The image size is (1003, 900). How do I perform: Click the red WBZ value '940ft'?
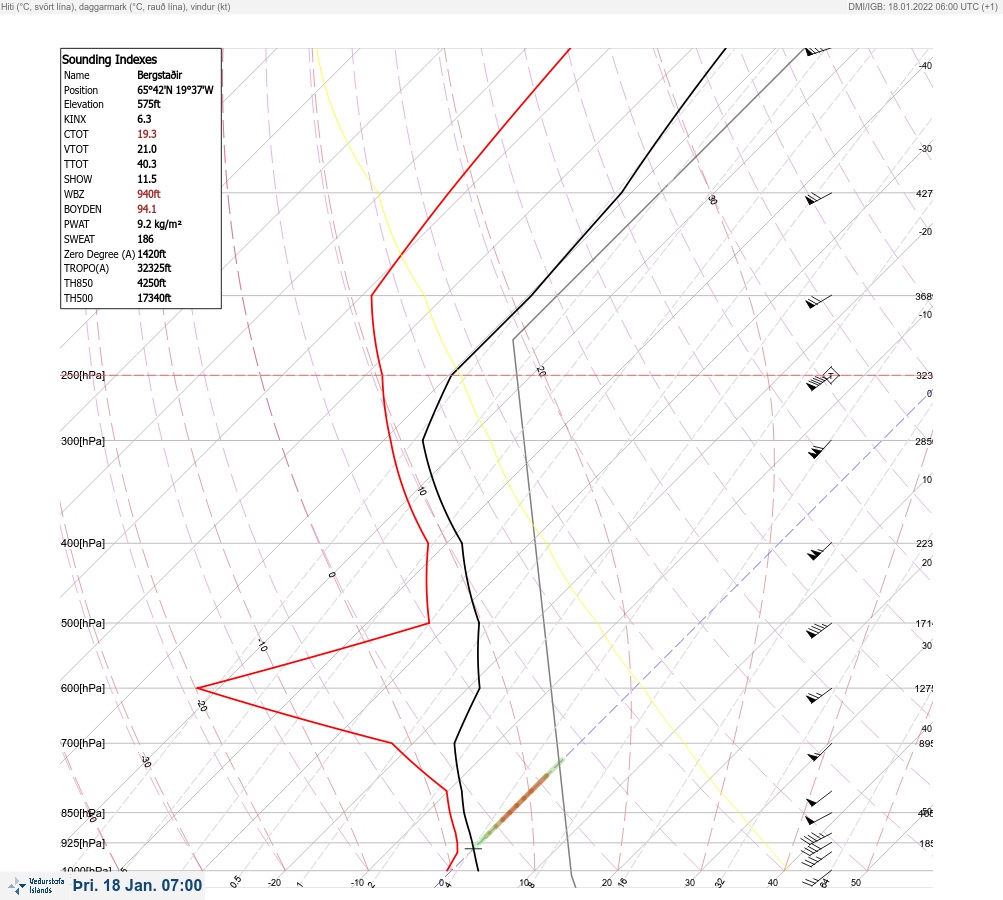(x=148, y=194)
